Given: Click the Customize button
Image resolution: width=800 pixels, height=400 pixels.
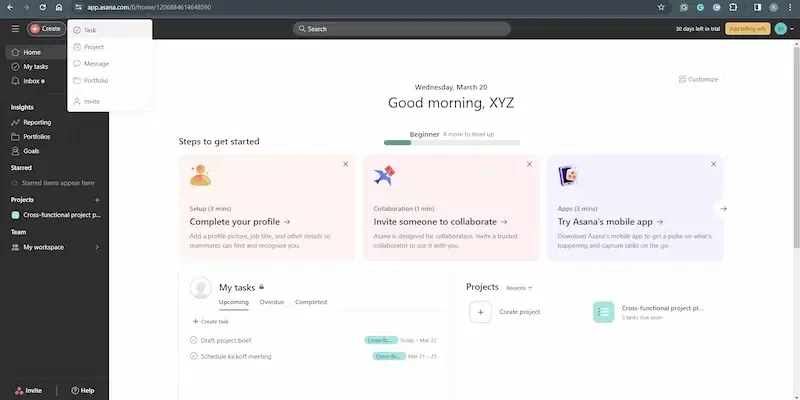Looking at the screenshot, I should click(x=698, y=79).
